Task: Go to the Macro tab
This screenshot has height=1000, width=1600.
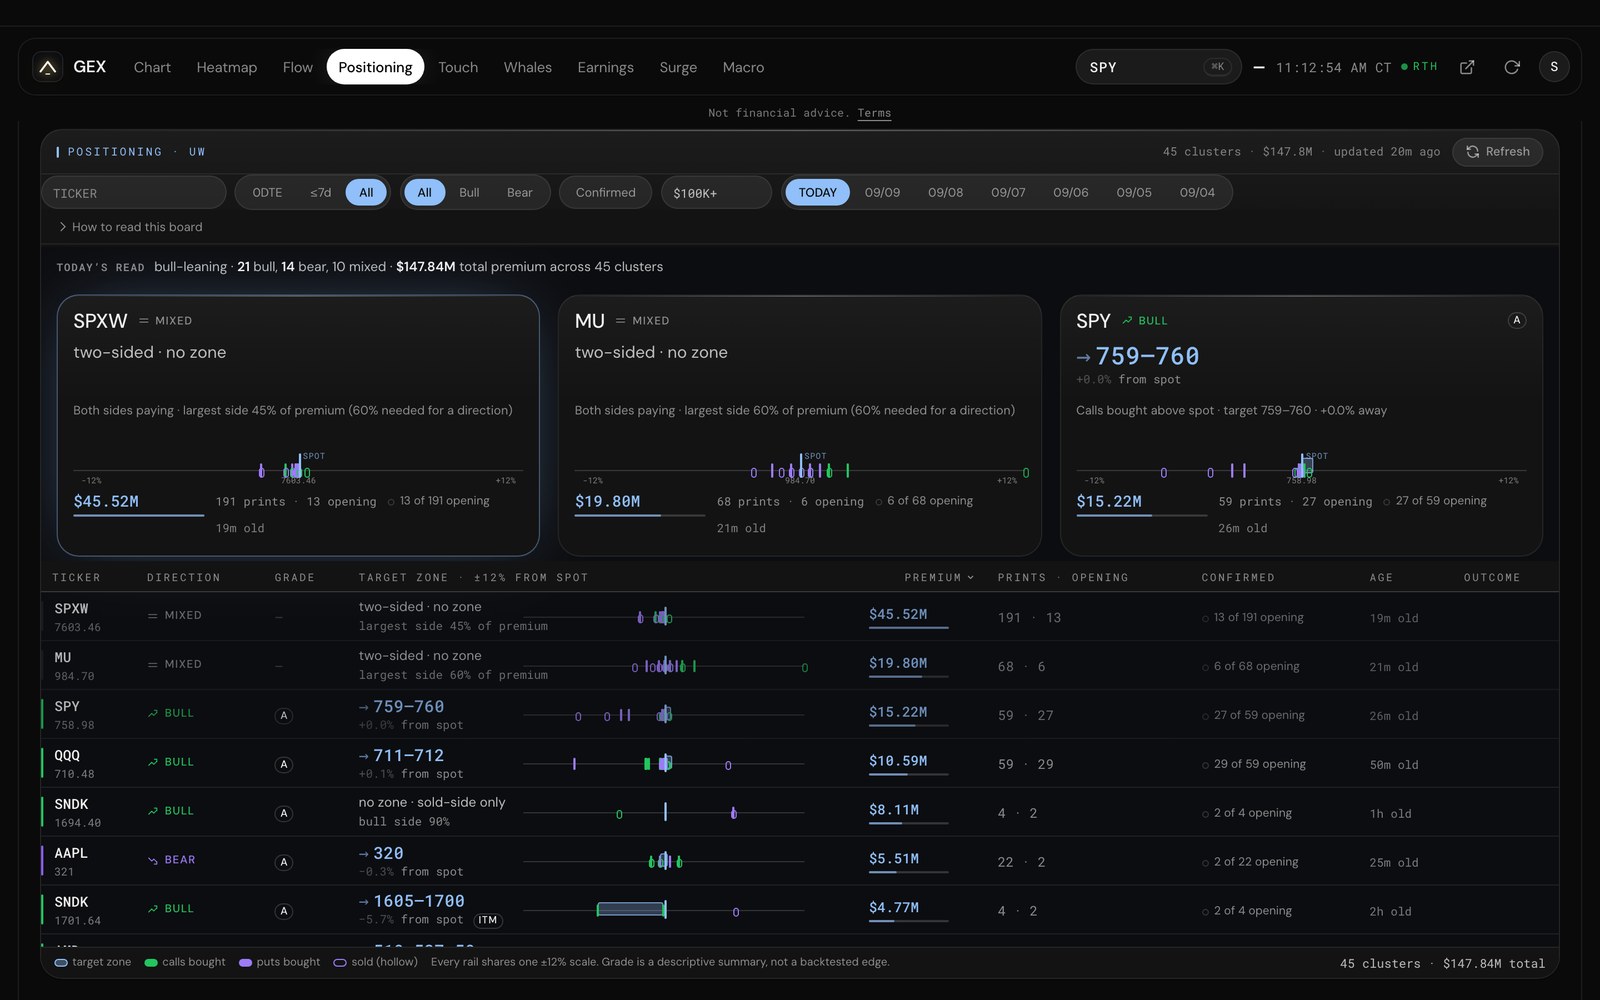Action: (x=743, y=67)
